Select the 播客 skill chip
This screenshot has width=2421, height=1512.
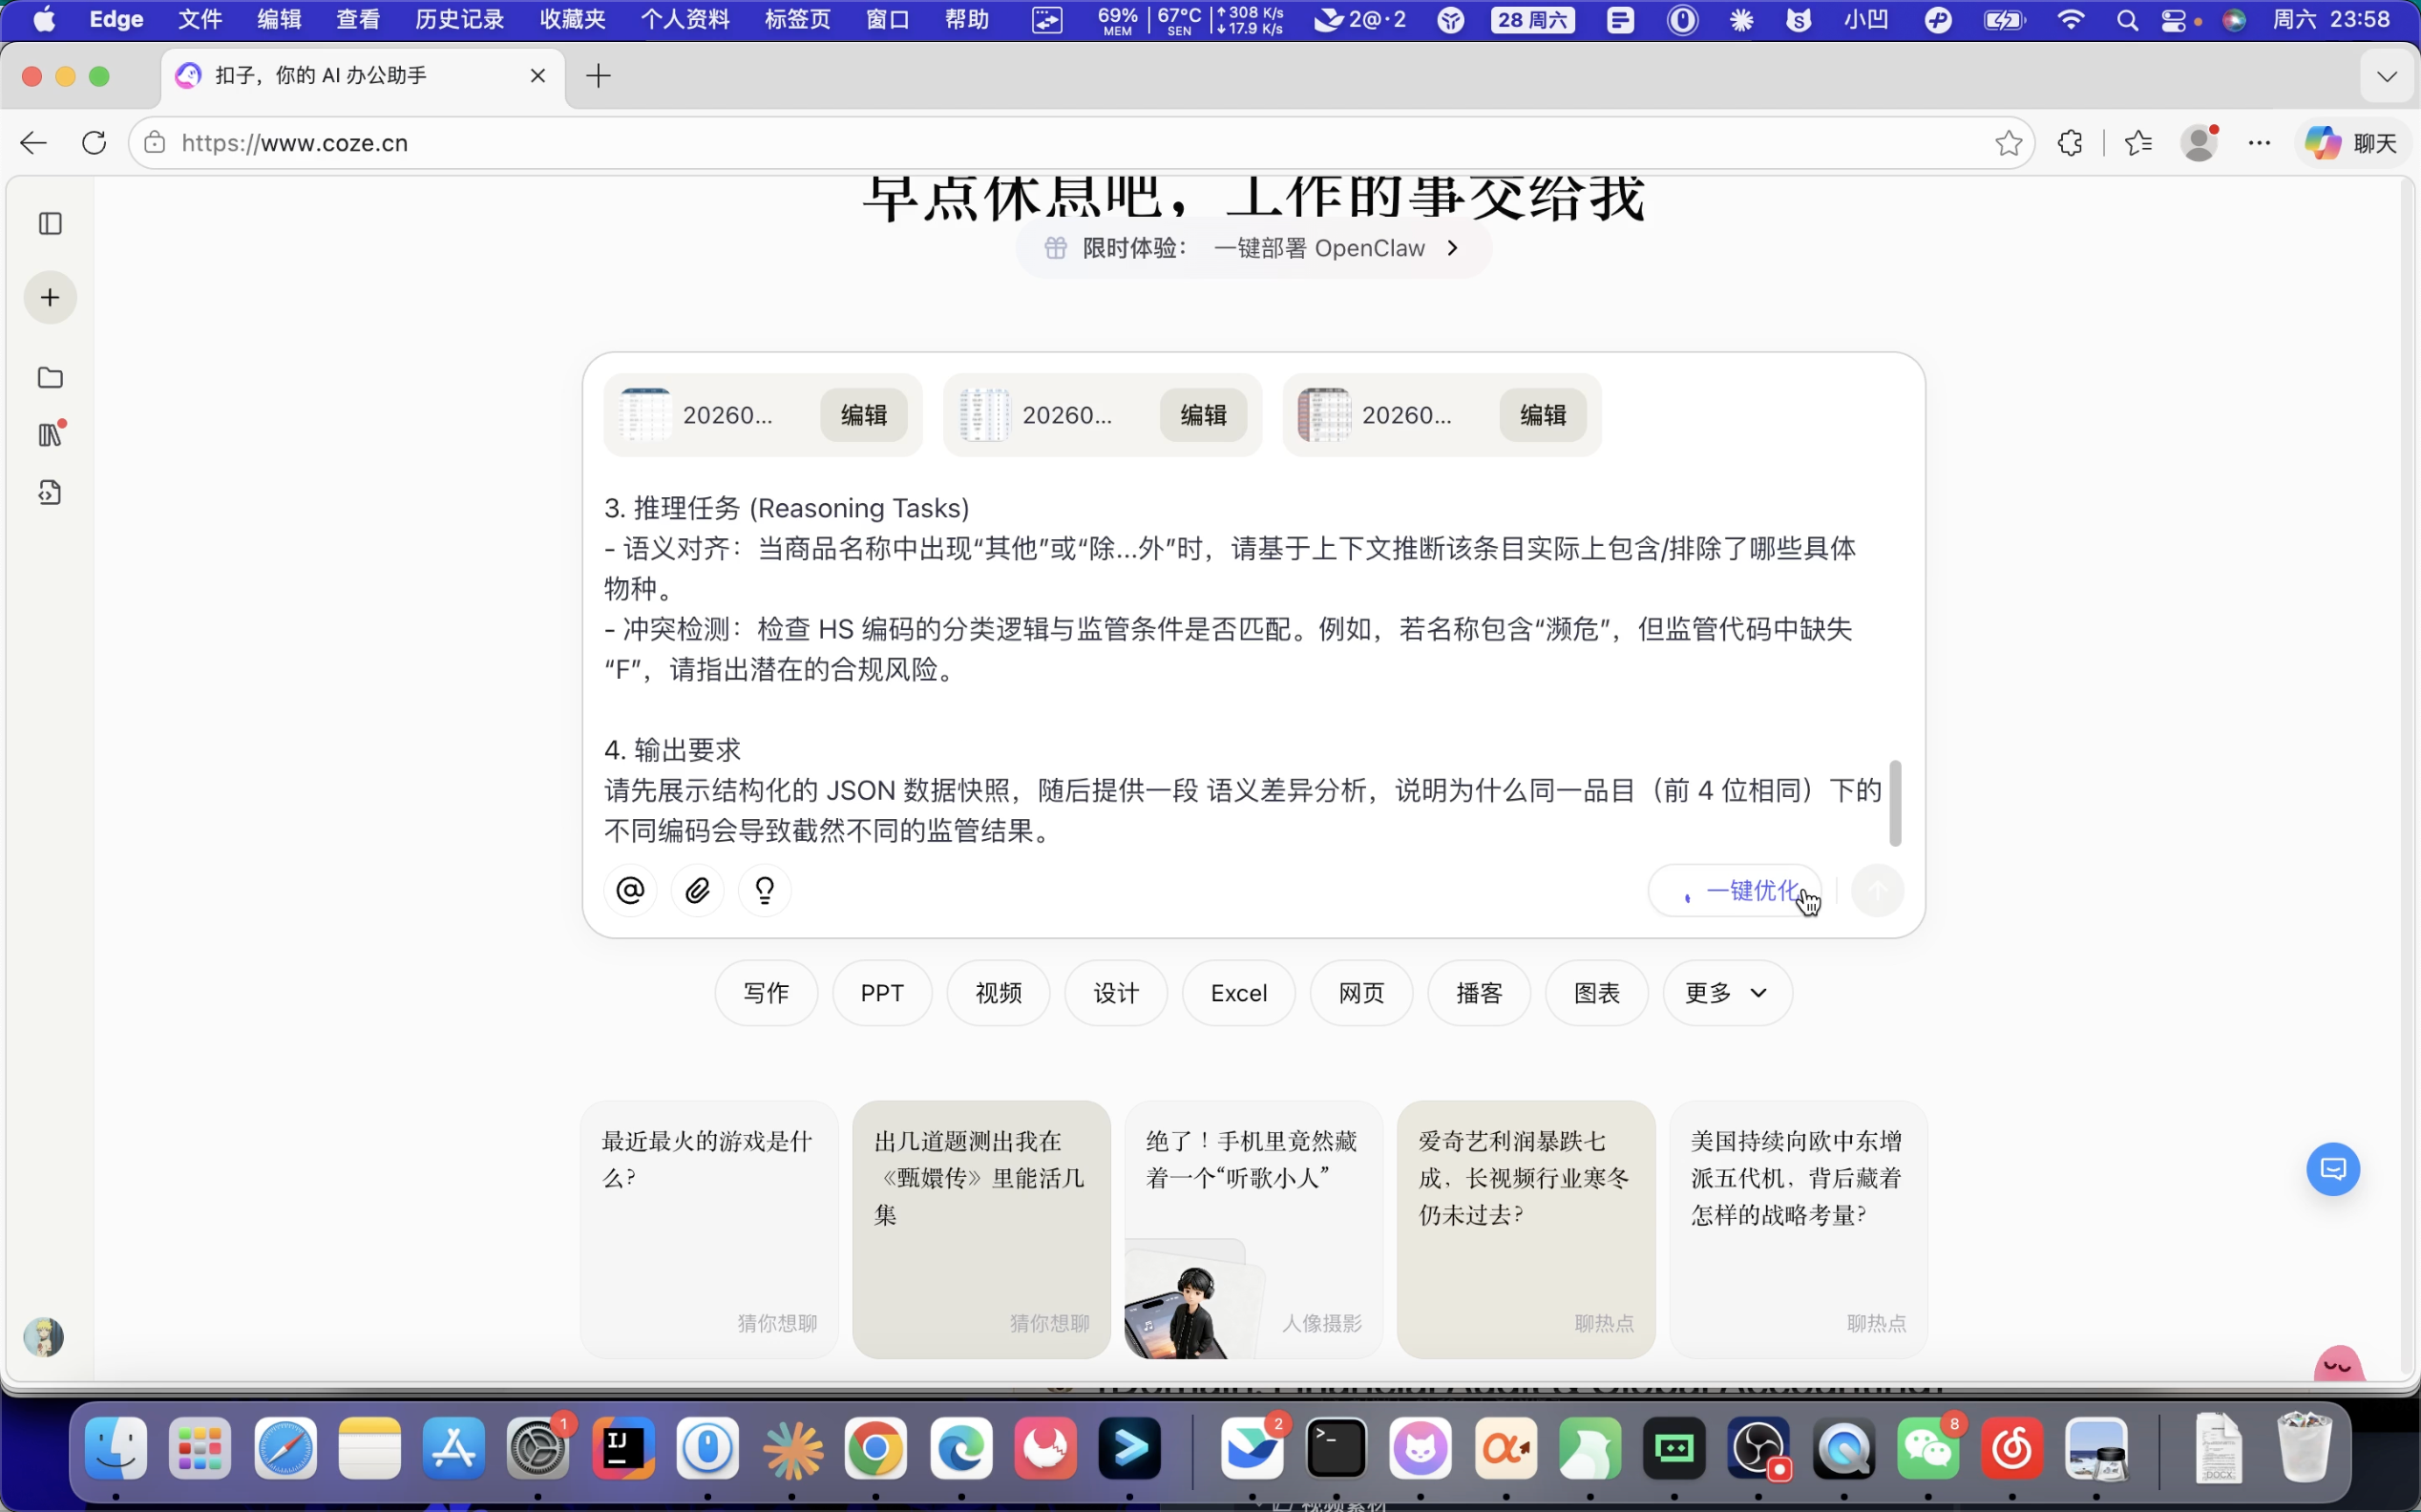[x=1479, y=993]
